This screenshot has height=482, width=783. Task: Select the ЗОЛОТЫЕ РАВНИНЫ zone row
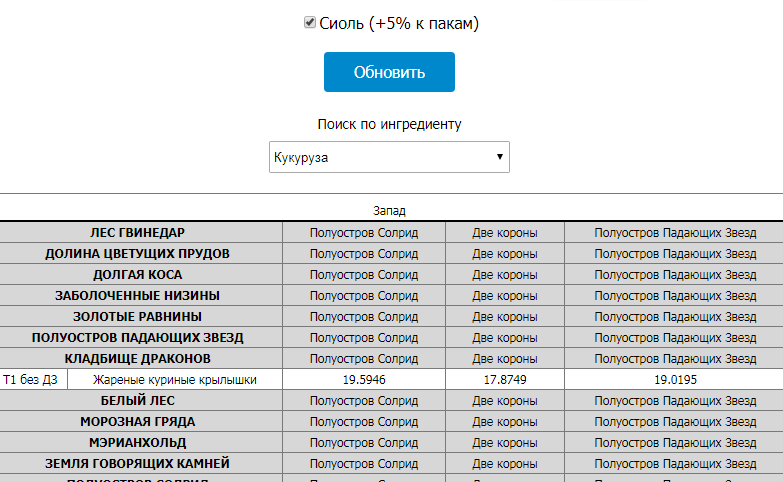pyautogui.click(x=138, y=317)
